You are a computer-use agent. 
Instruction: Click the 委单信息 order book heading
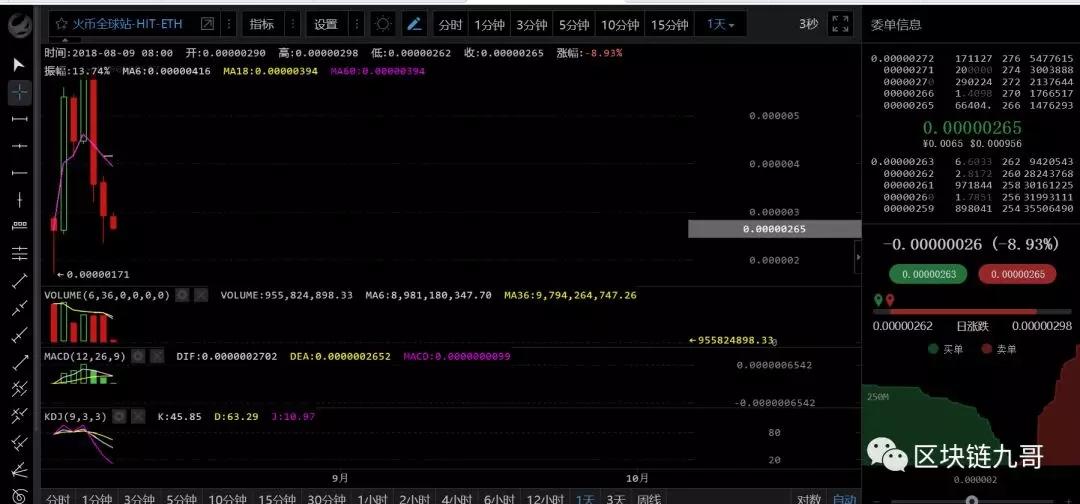pos(895,25)
